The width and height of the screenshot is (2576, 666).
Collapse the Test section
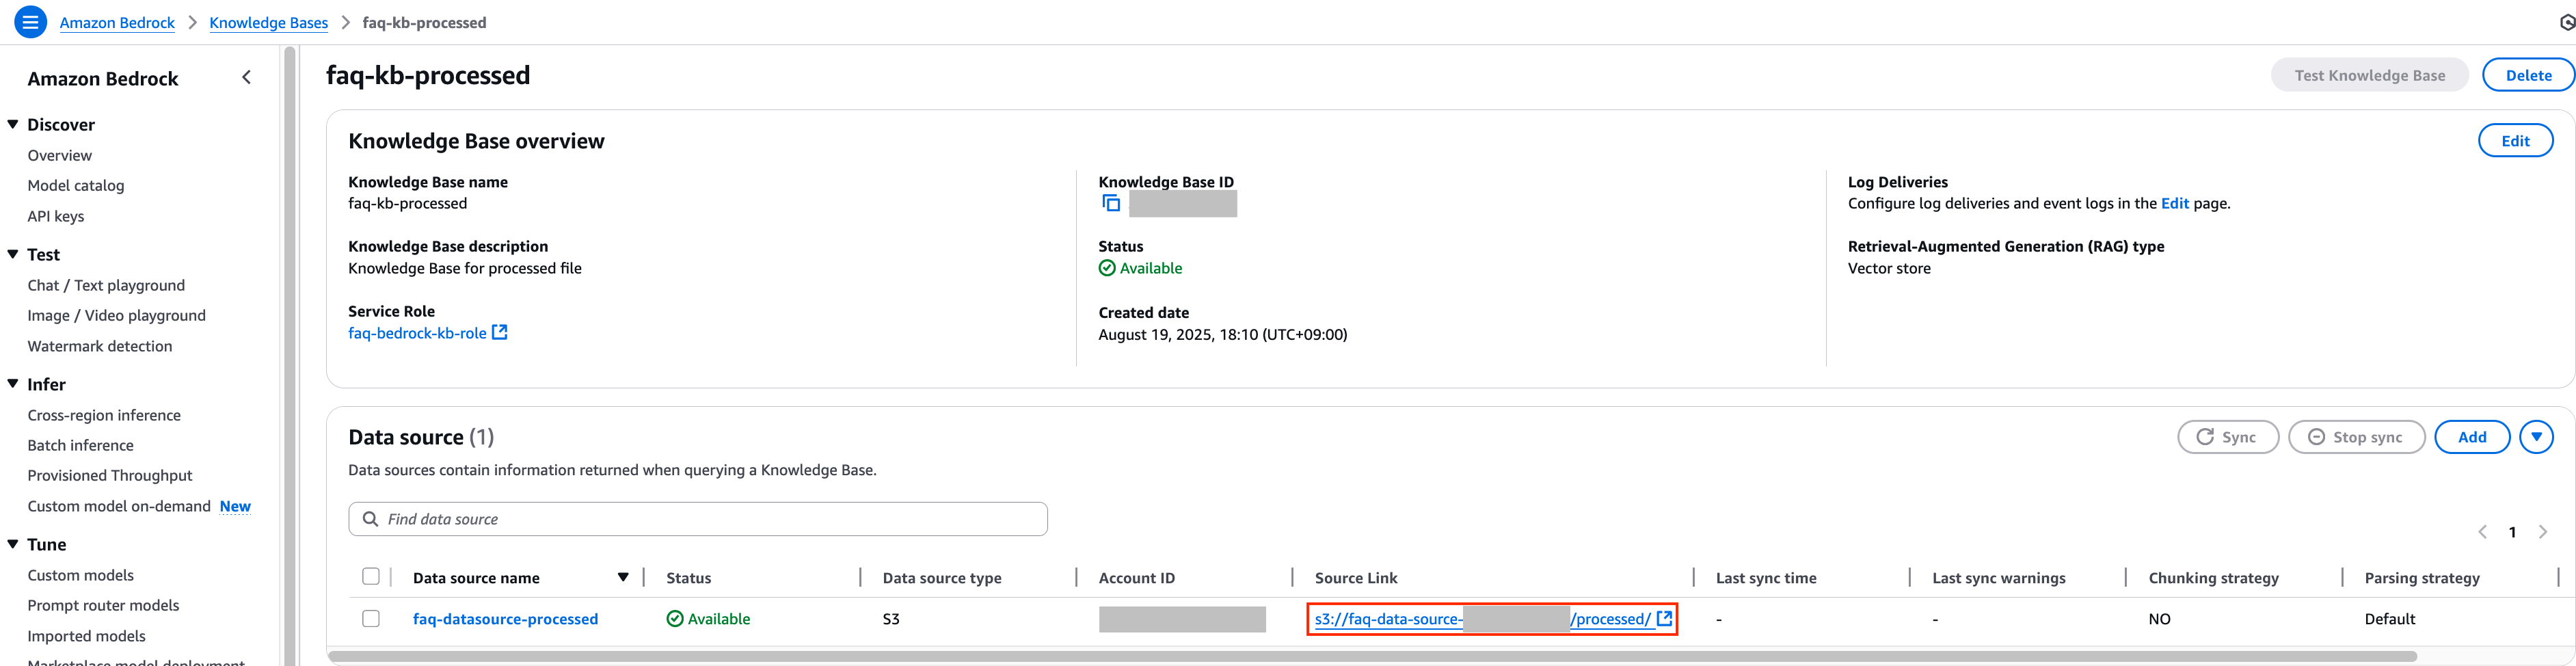tap(13, 254)
